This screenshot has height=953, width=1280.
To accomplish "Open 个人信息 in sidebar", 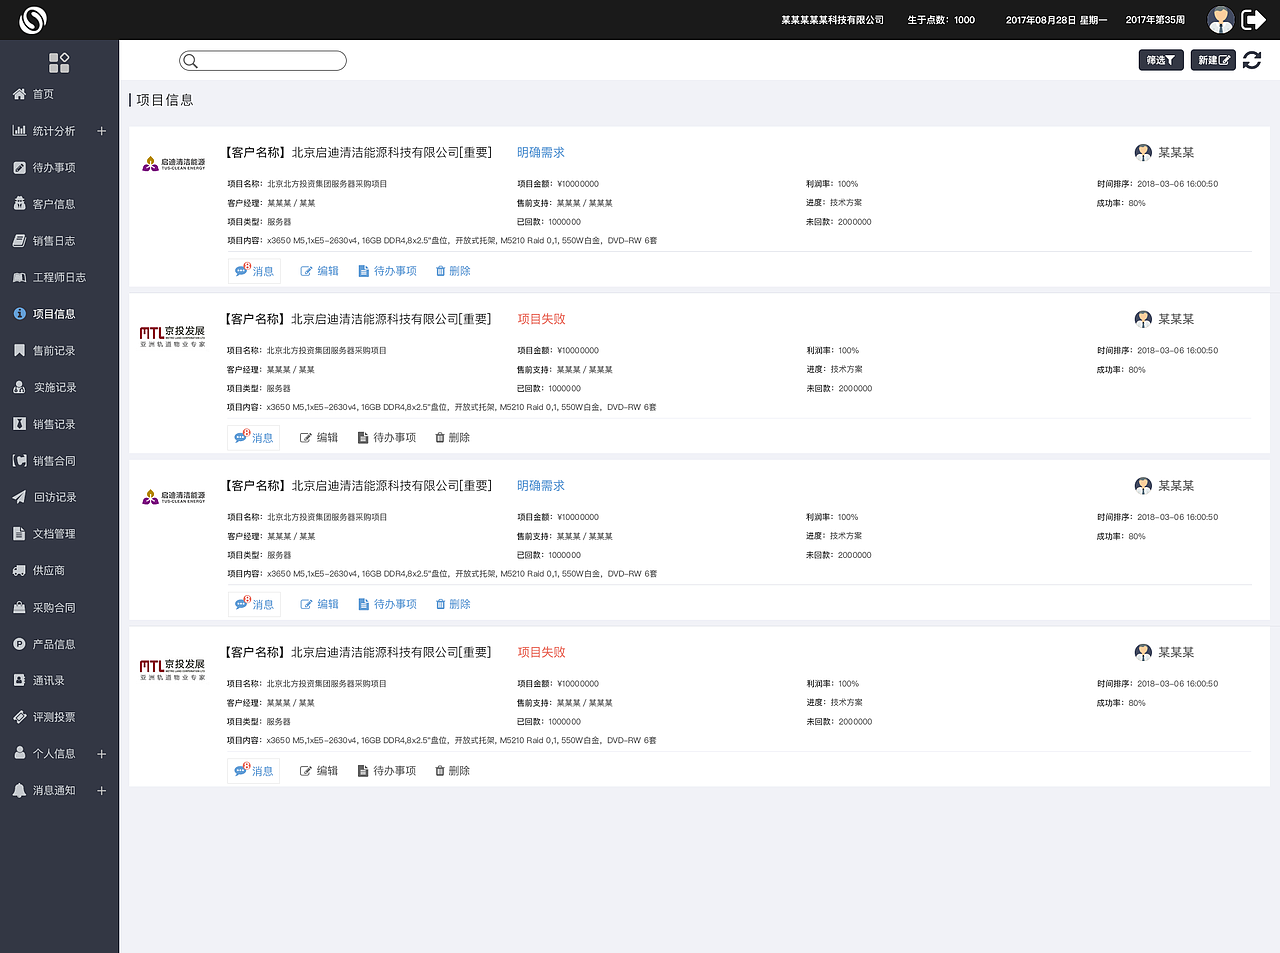I will pos(54,754).
